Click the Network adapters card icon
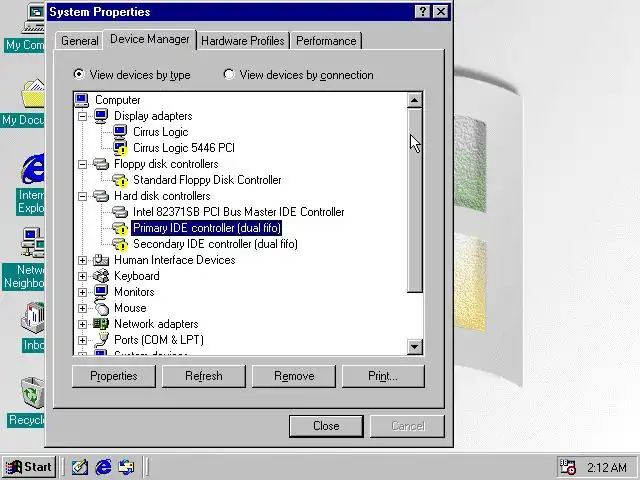Image resolution: width=640 pixels, height=480 pixels. coord(101,324)
